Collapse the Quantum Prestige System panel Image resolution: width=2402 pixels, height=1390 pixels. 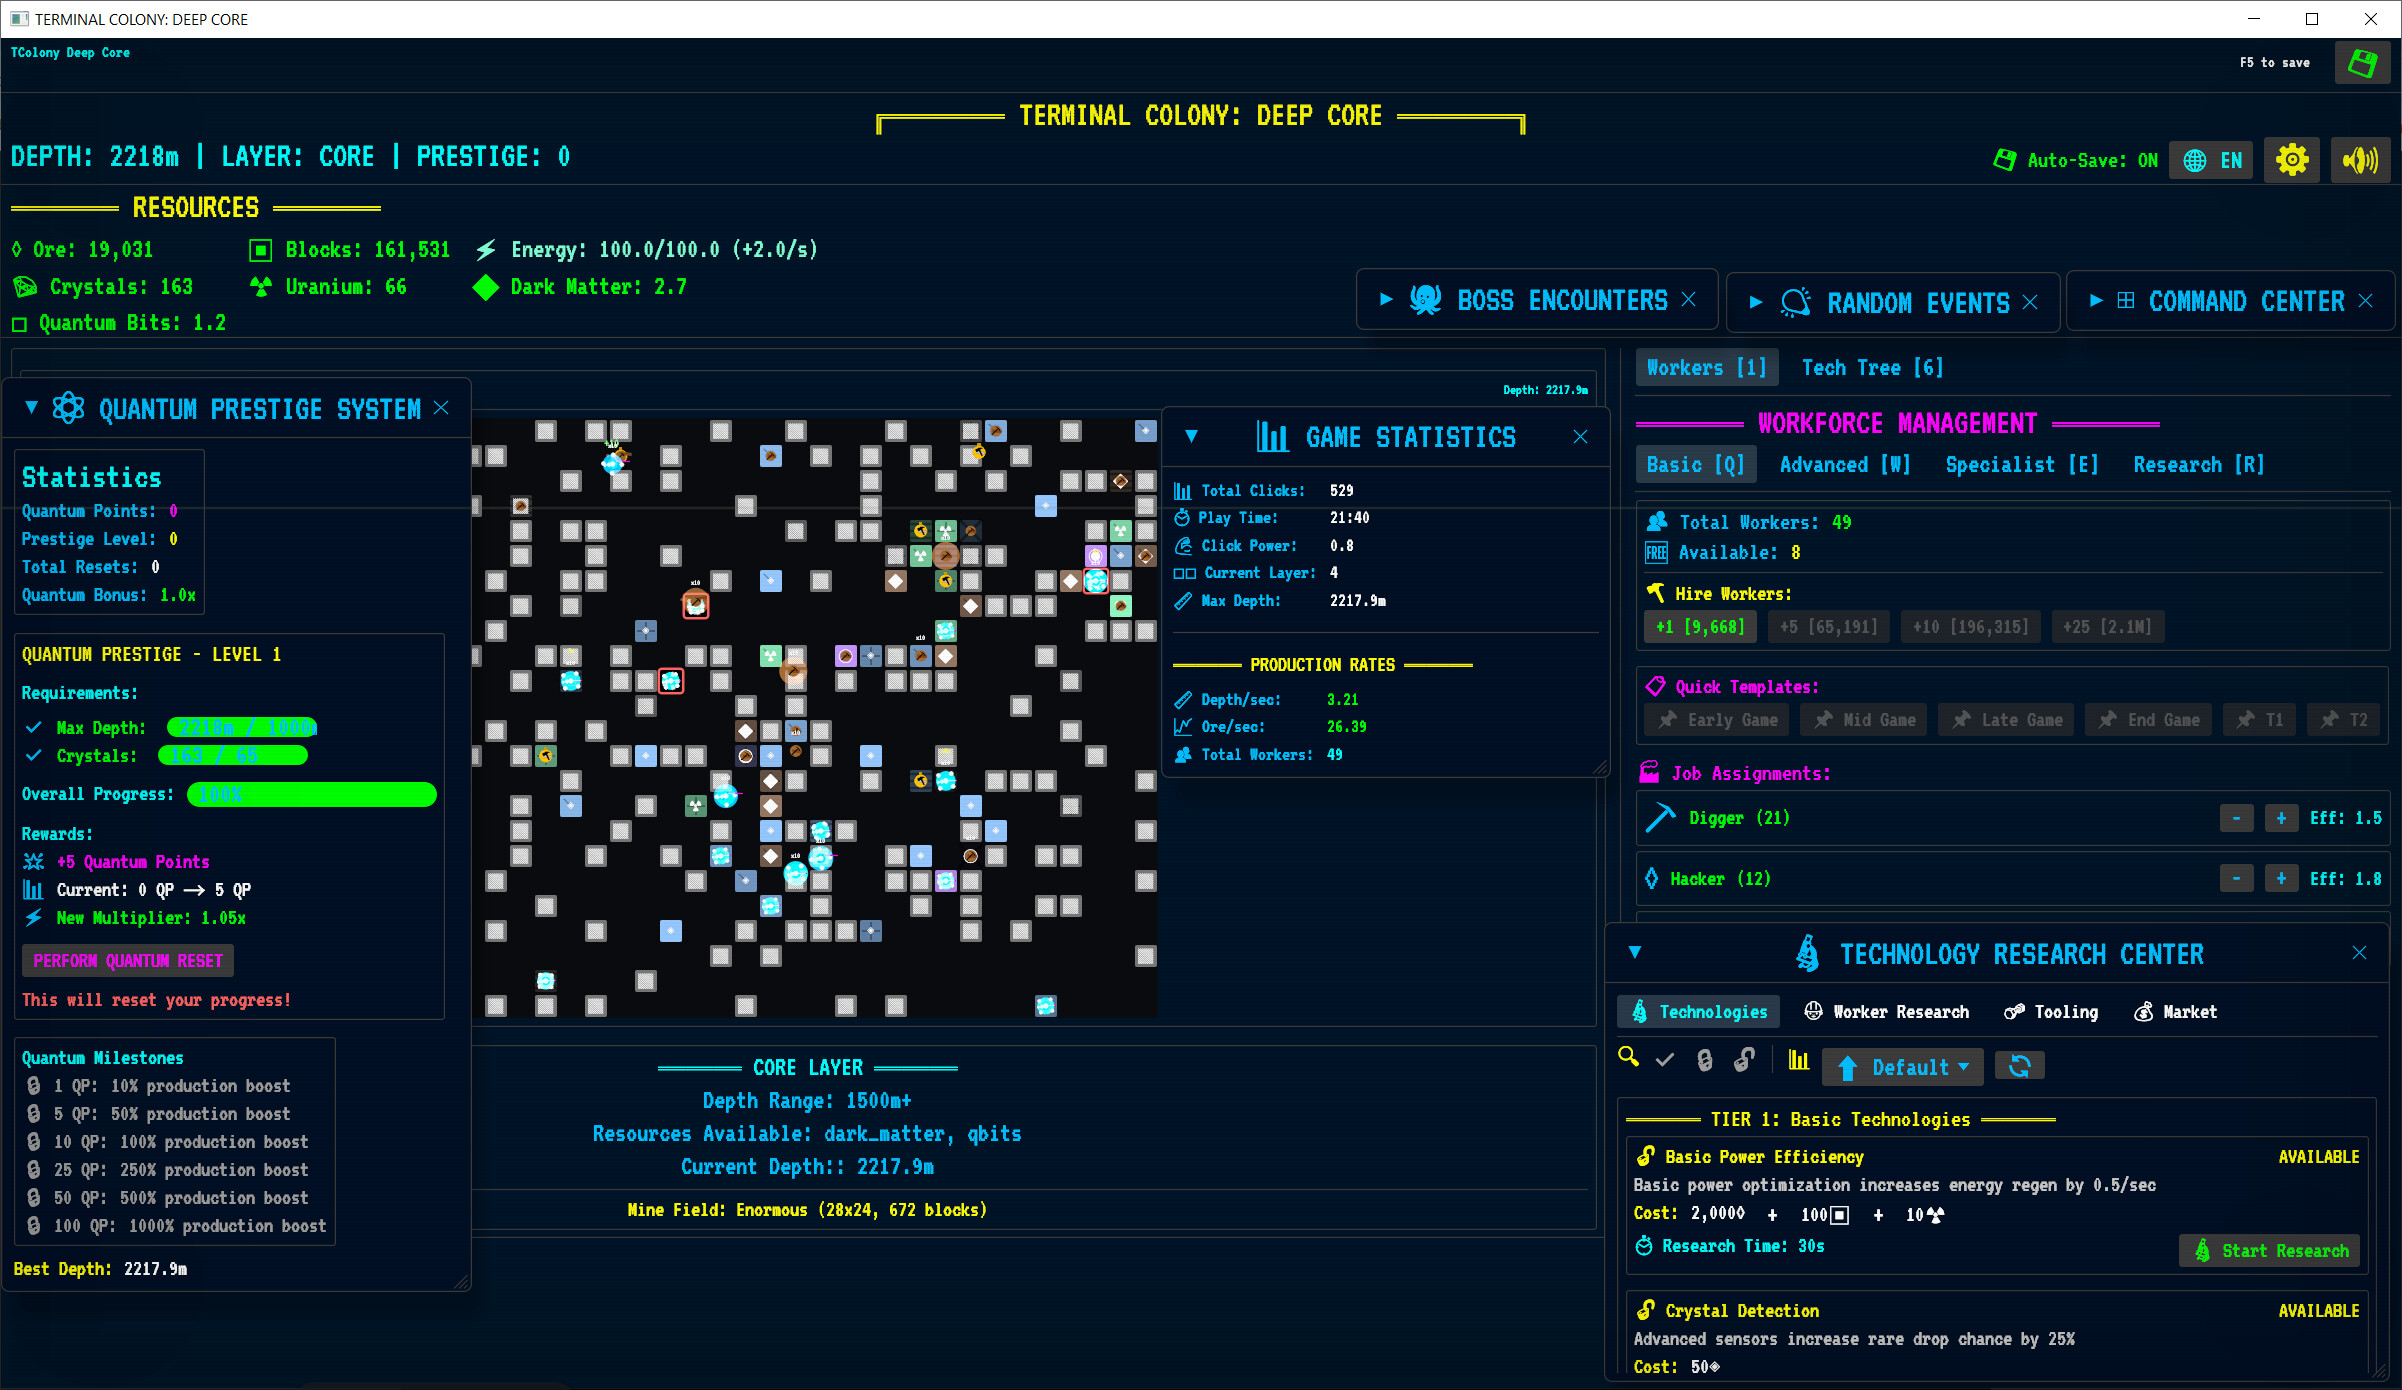(30, 407)
